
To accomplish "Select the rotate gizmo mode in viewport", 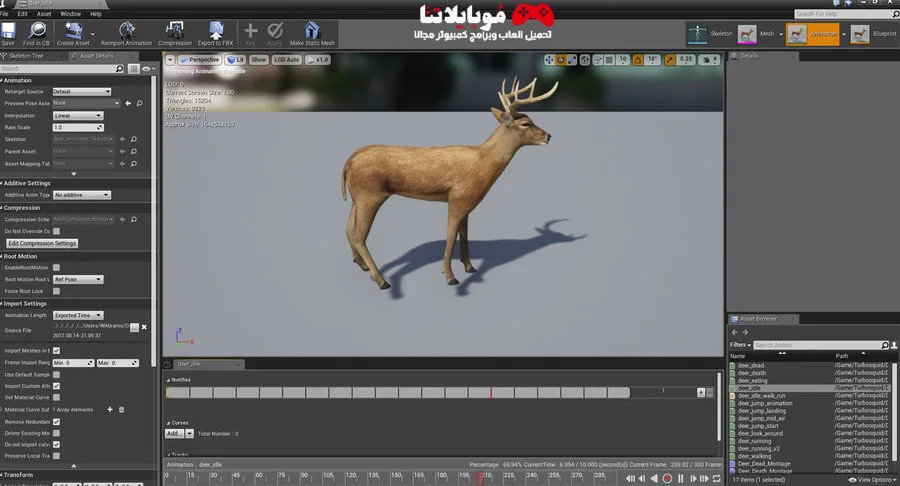I will point(561,60).
